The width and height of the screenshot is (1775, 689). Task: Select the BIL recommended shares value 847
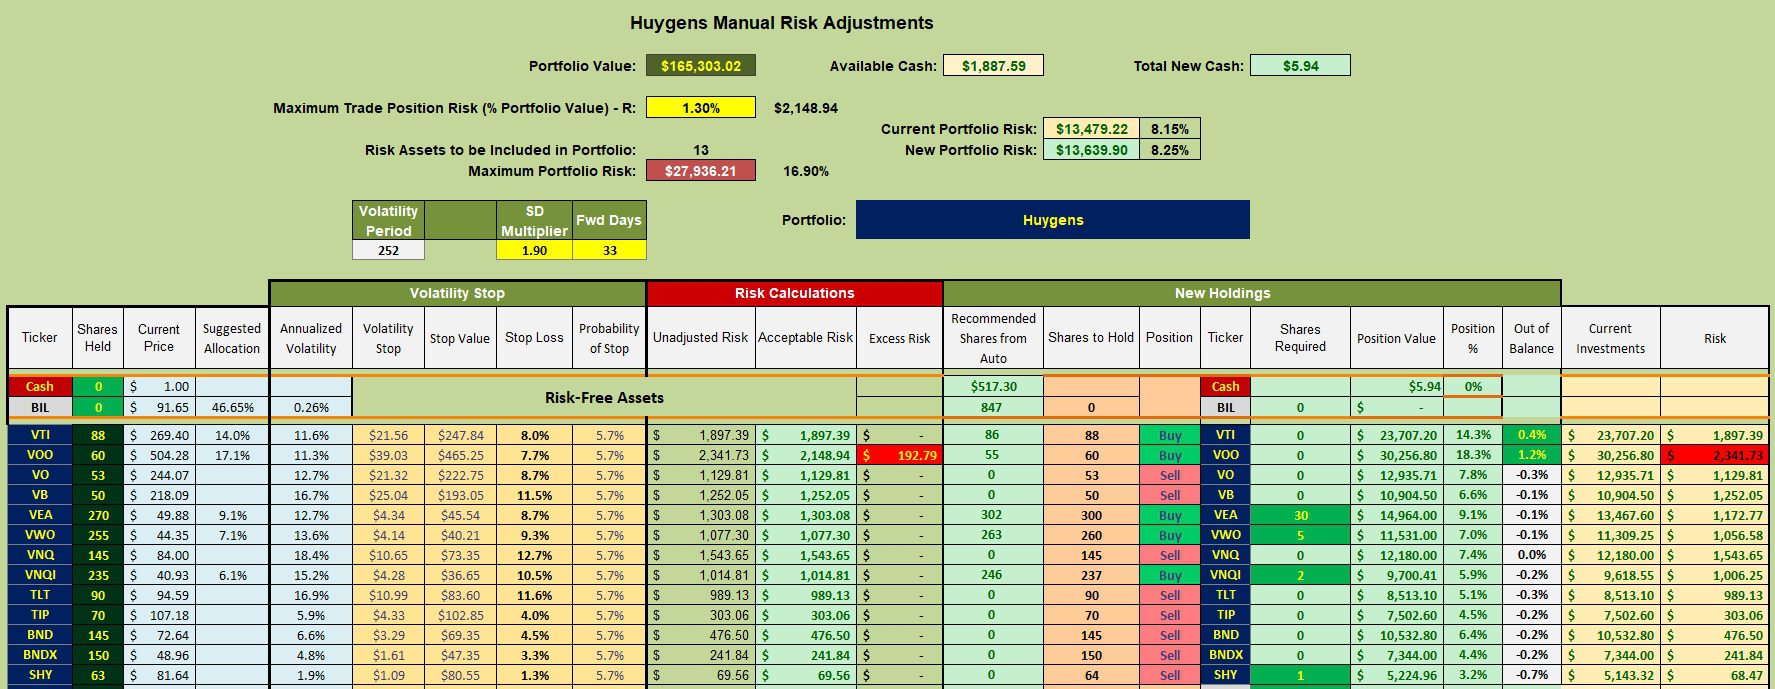(x=992, y=407)
